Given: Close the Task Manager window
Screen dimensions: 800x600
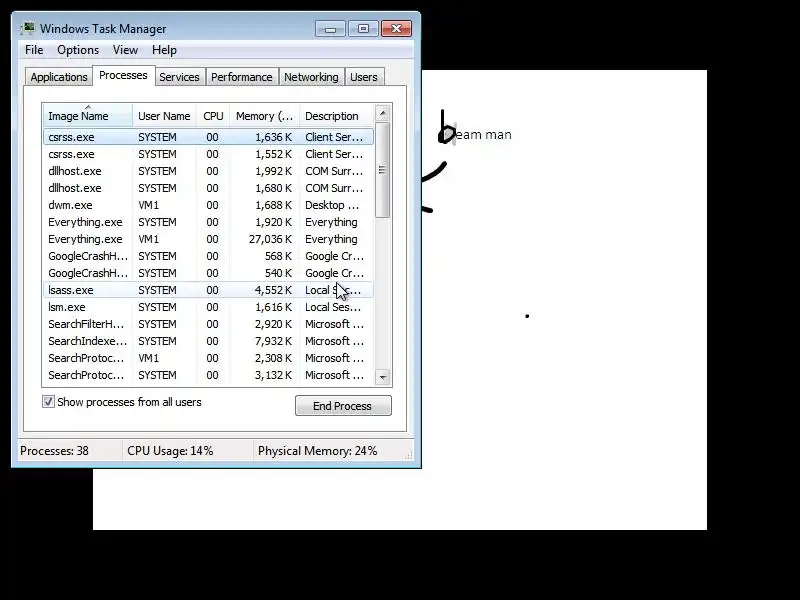Looking at the screenshot, I should tap(396, 29).
